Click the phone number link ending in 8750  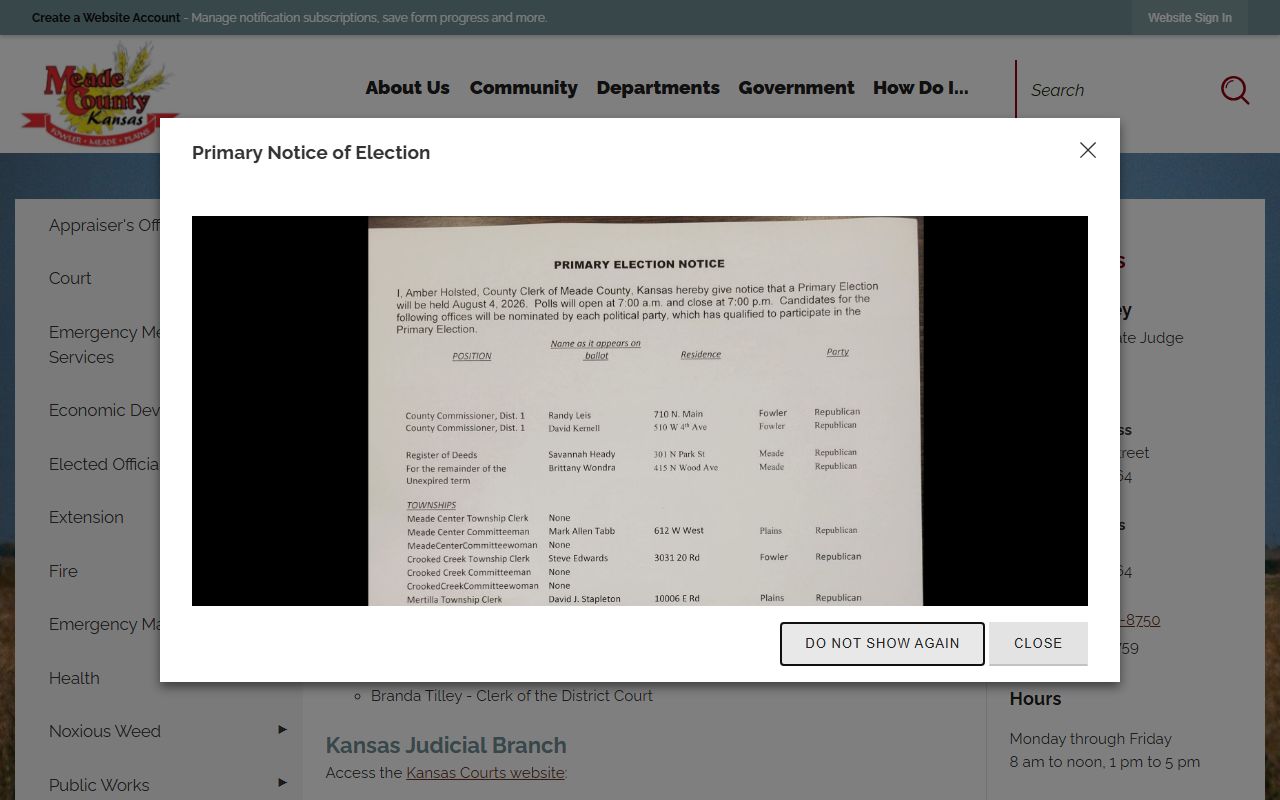pos(1140,620)
